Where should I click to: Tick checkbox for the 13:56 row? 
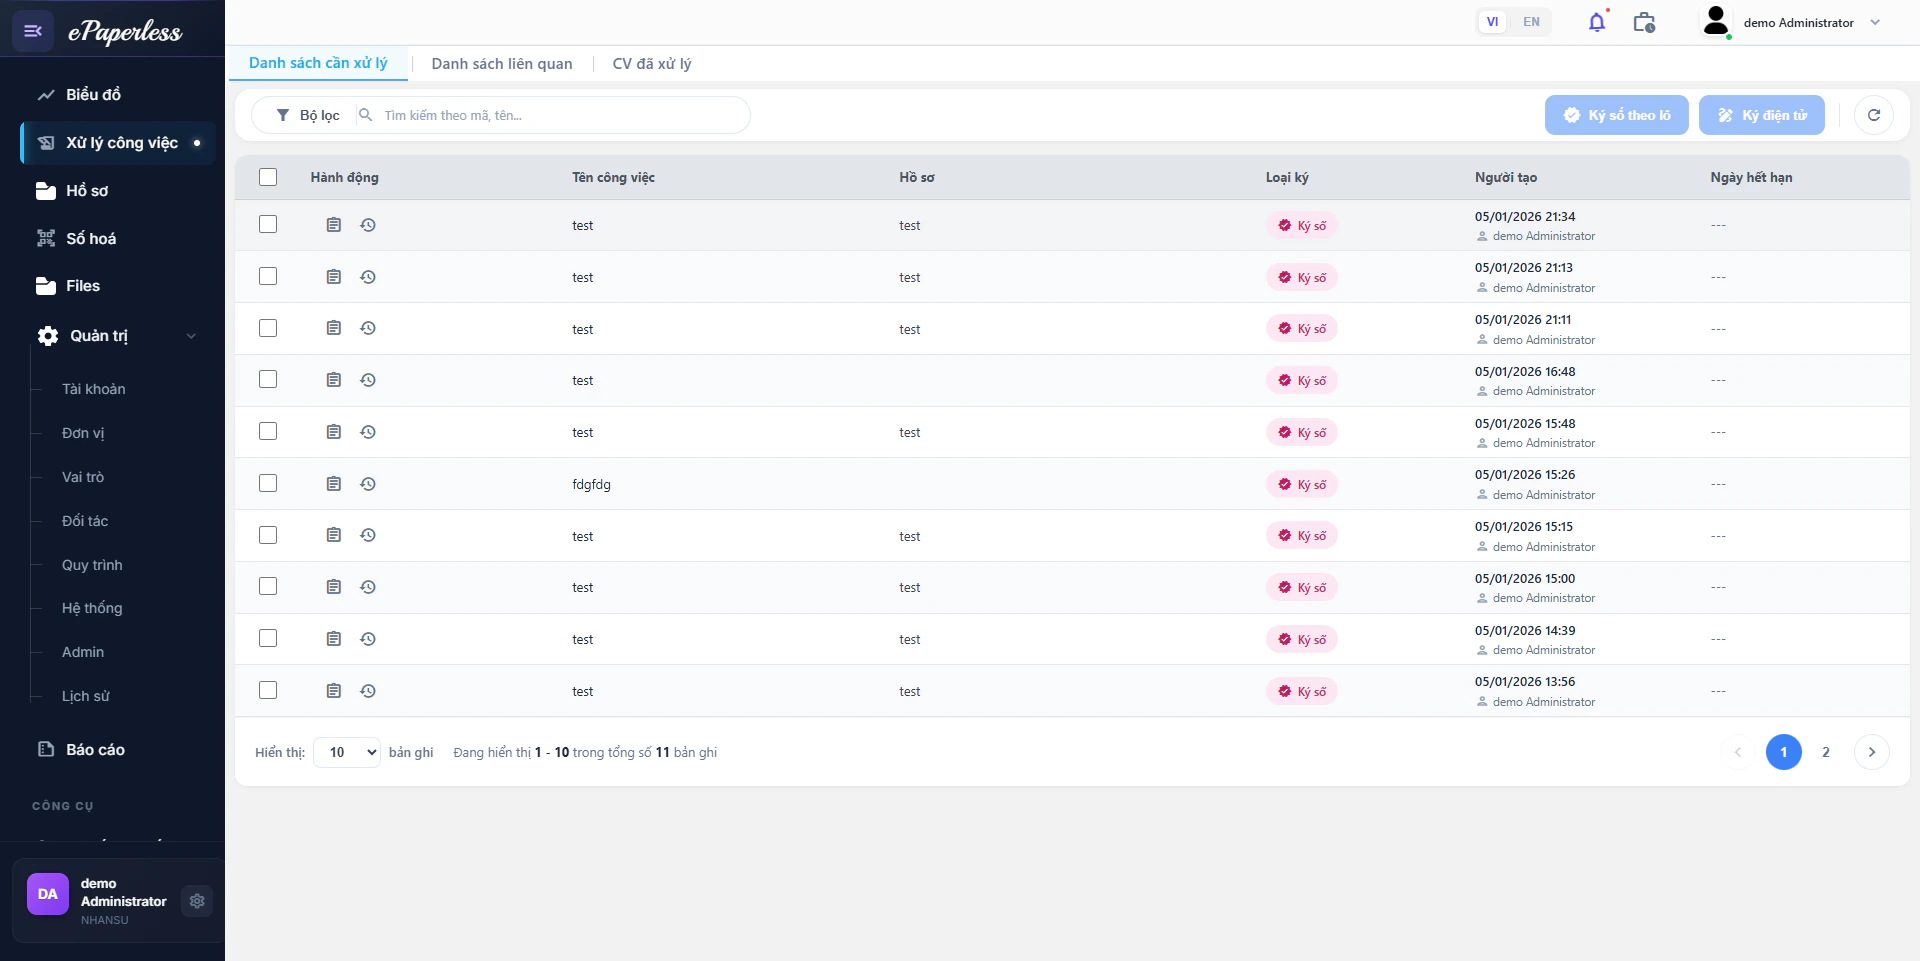(268, 690)
